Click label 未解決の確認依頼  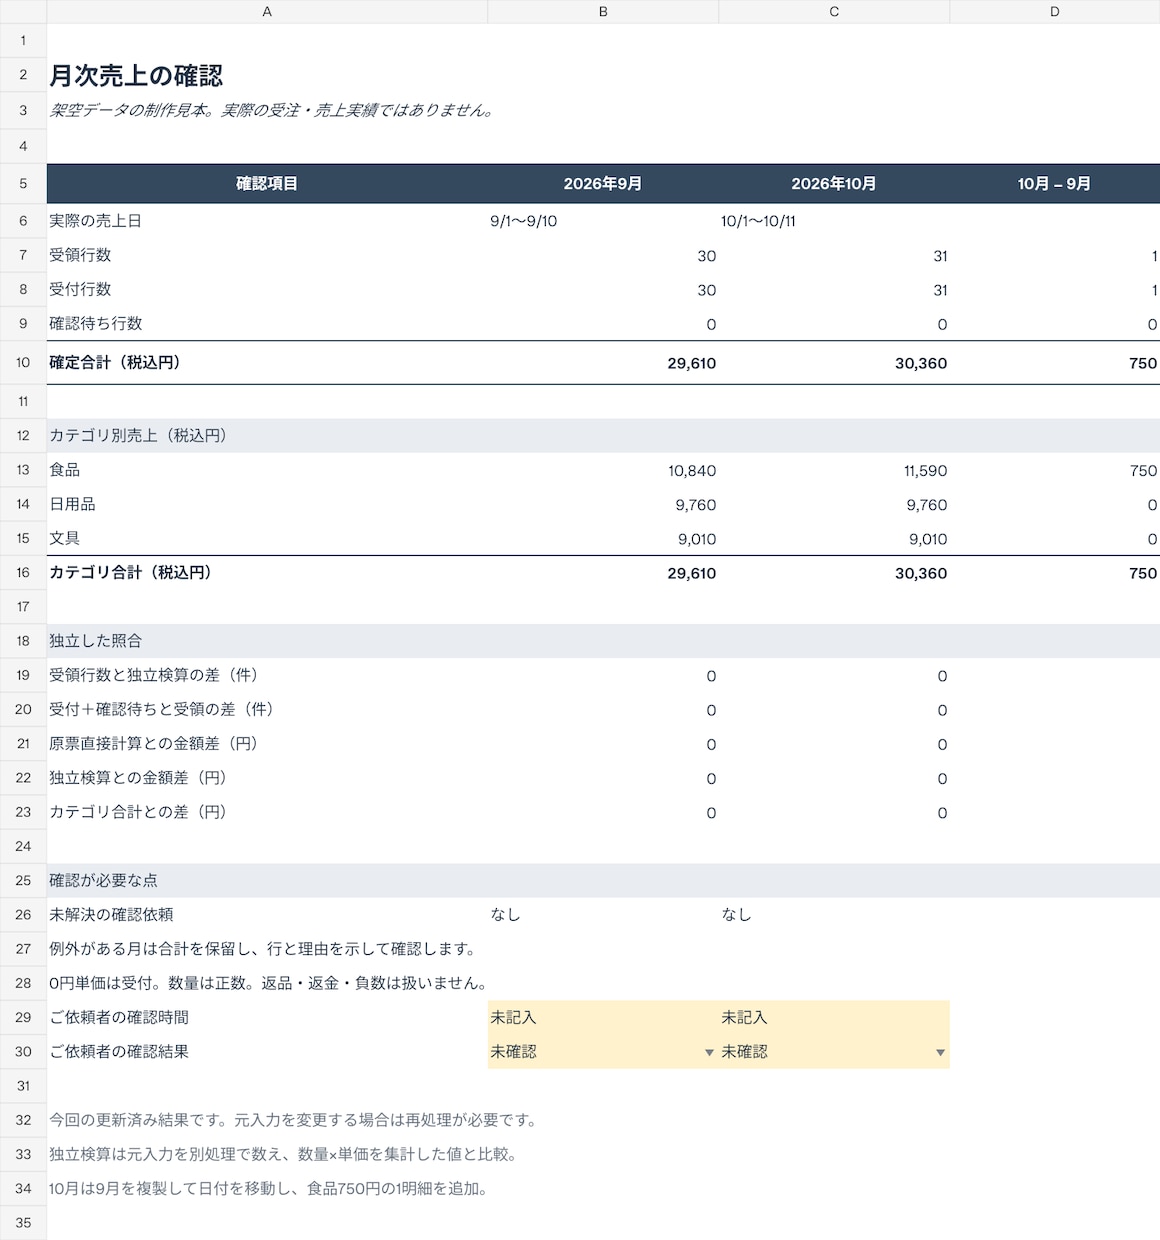coord(111,914)
